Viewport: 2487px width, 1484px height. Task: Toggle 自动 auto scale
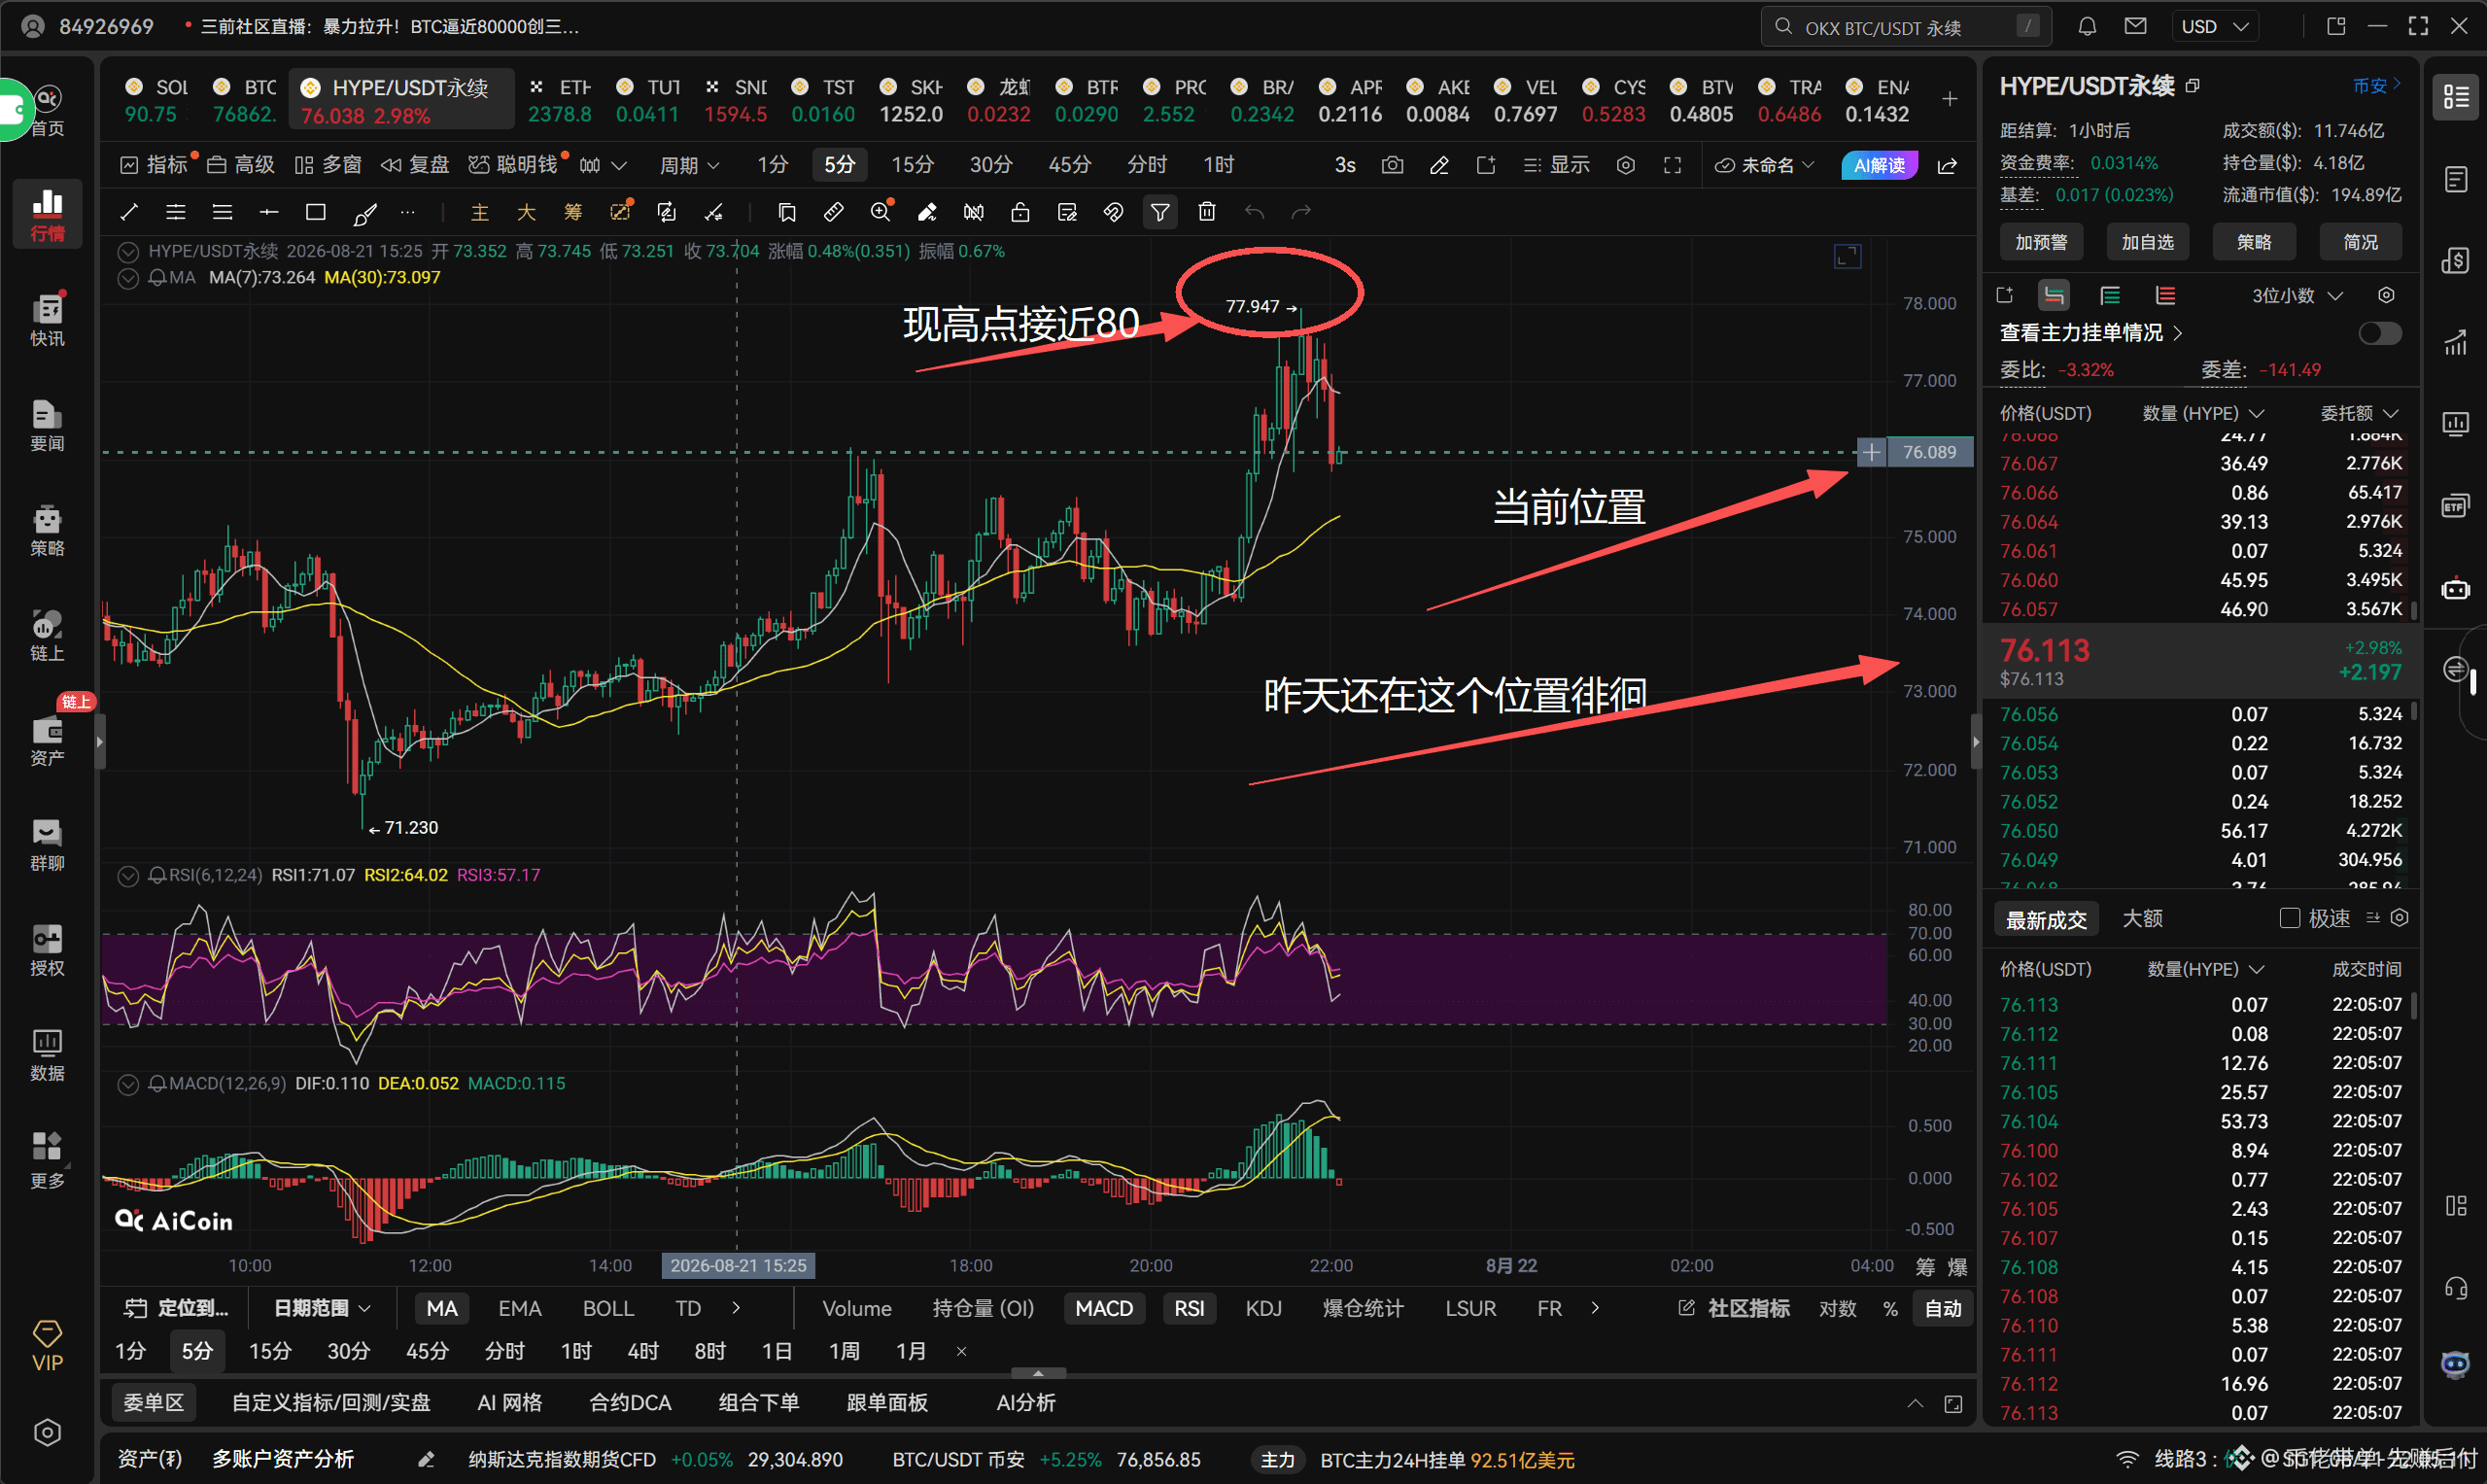point(1943,1309)
